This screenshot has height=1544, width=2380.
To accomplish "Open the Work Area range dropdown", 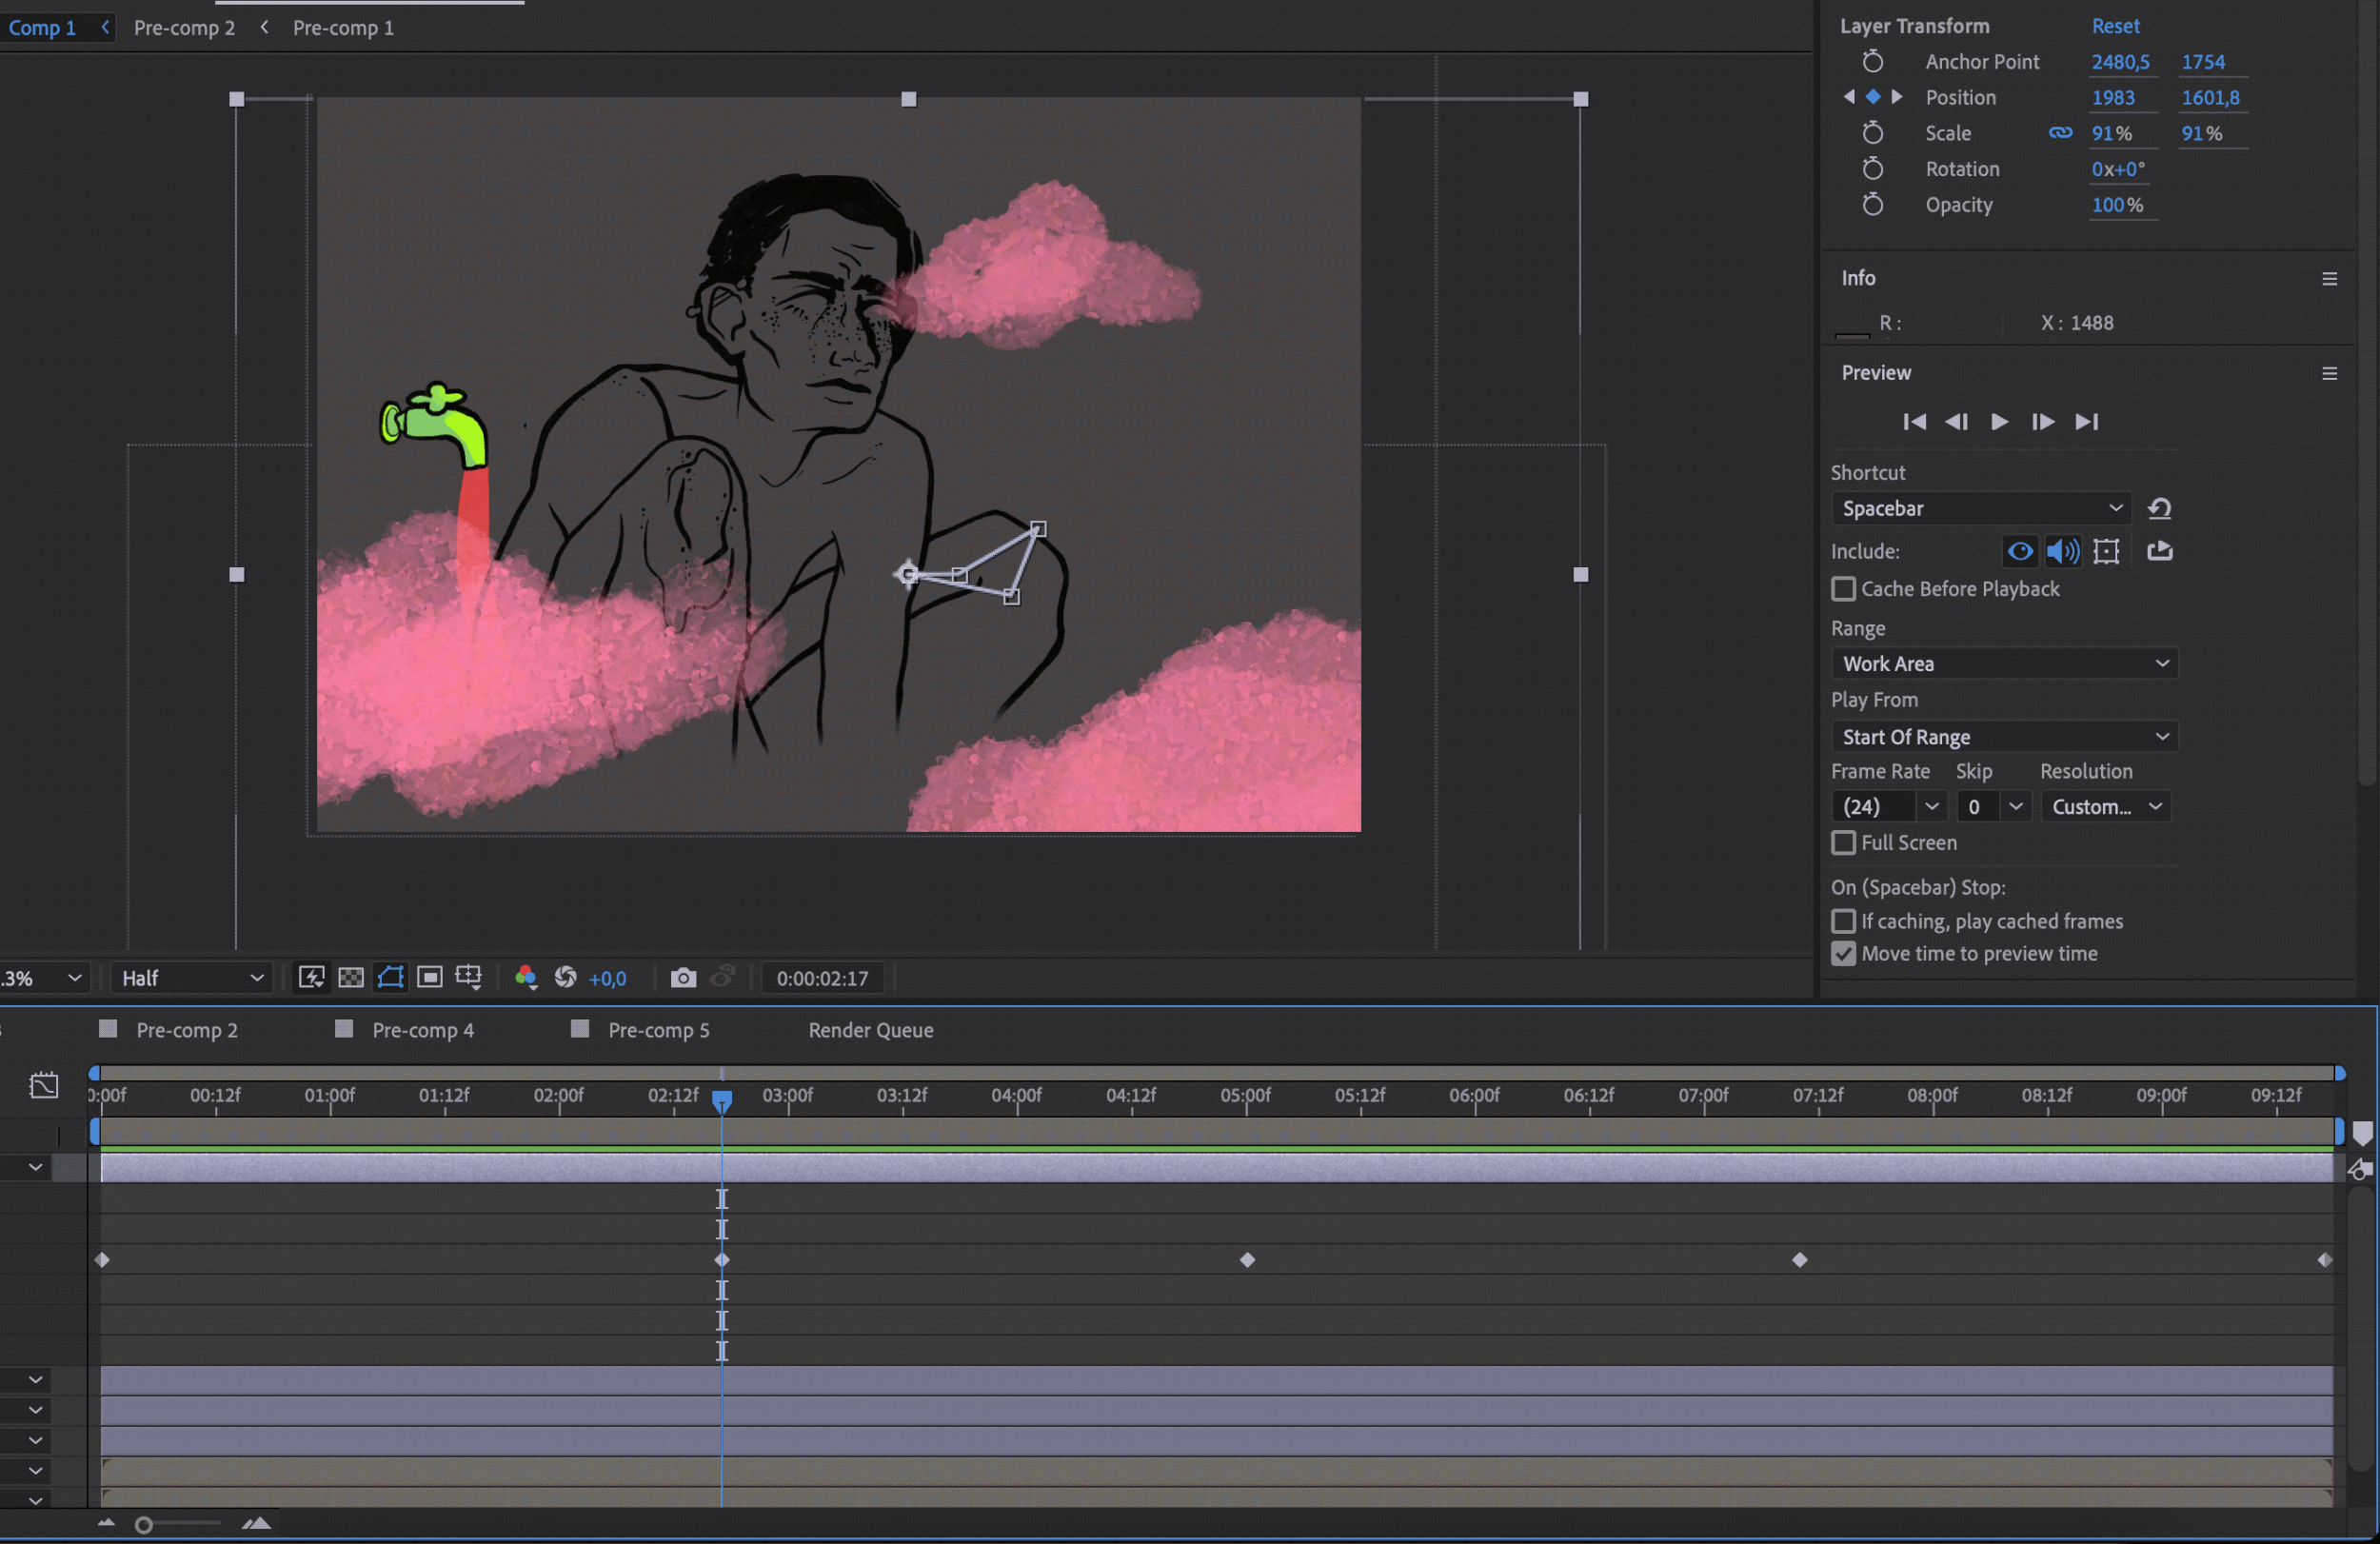I will (2003, 663).
